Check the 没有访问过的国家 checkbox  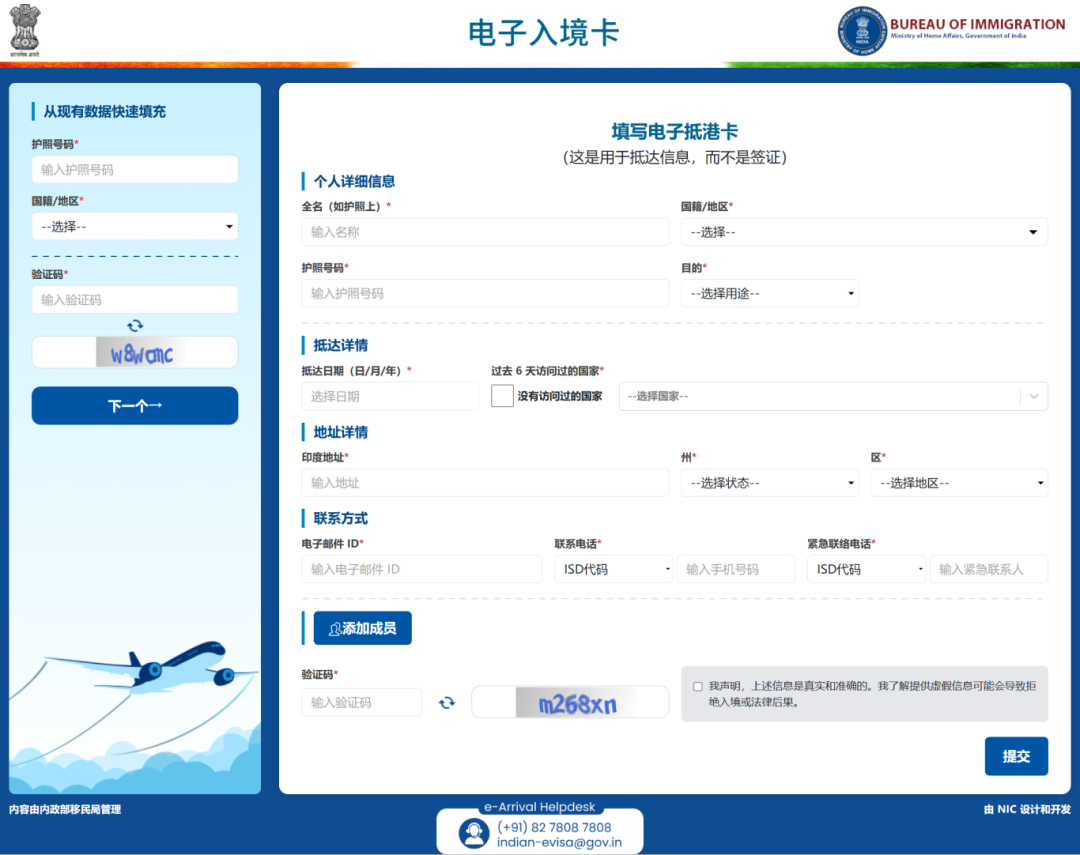(x=502, y=396)
